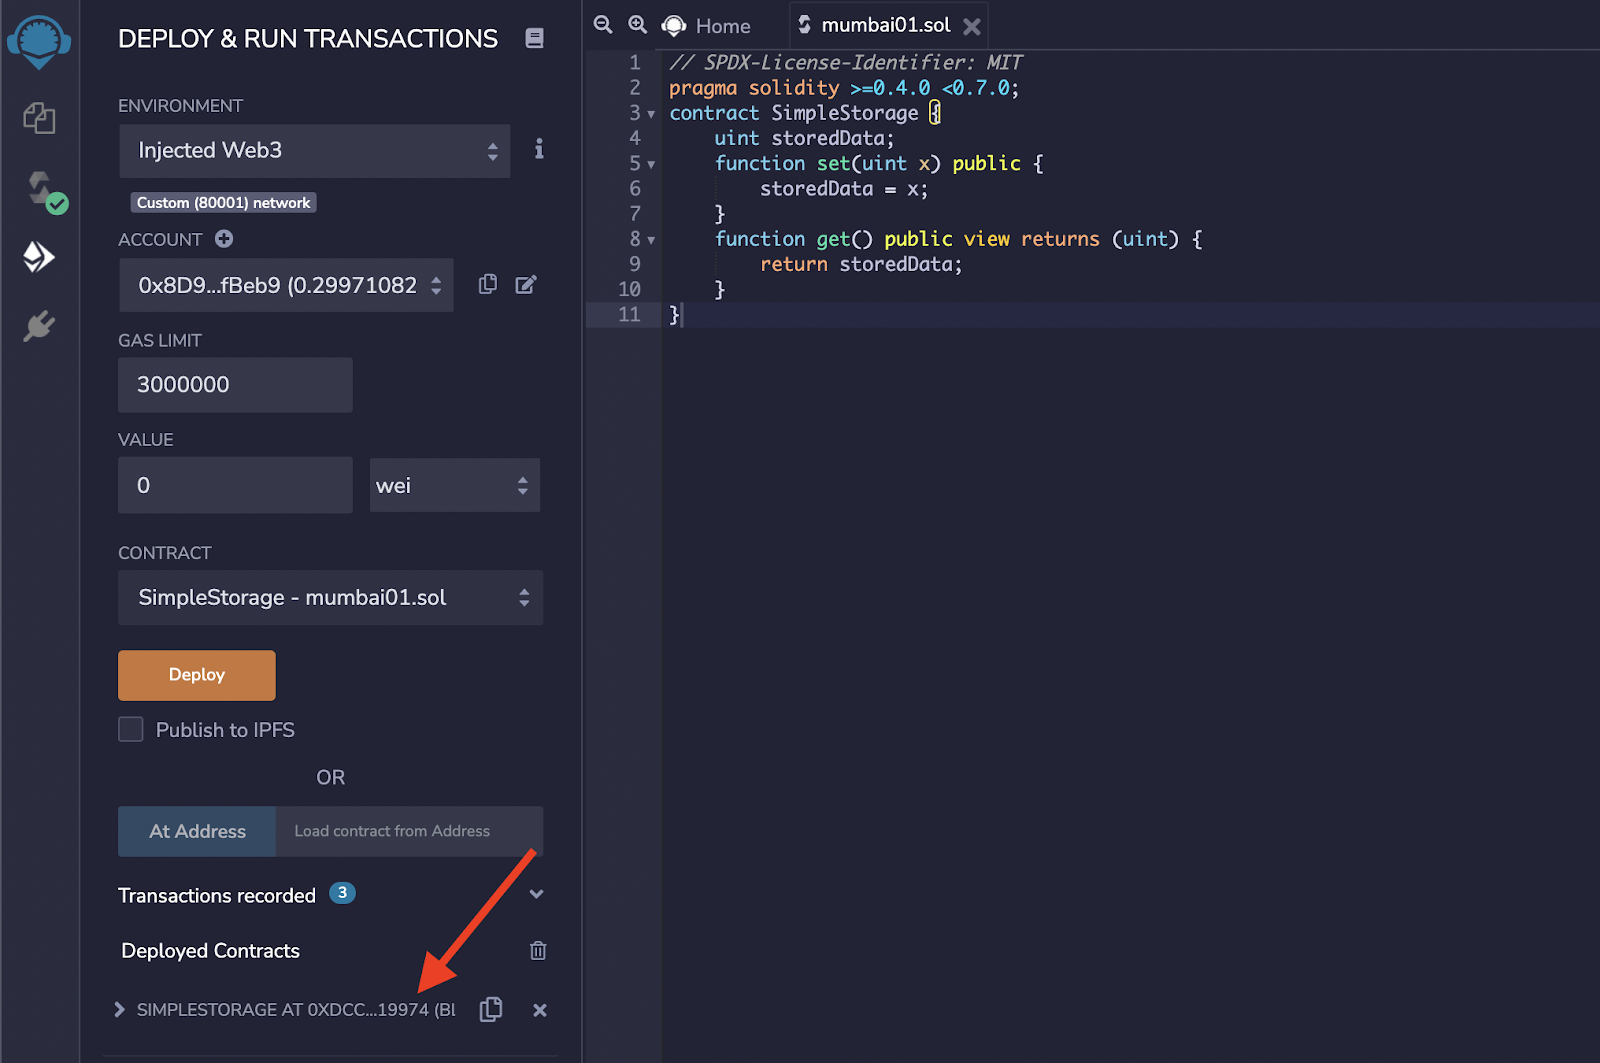
Task: Click the environment info icon
Action: [539, 149]
